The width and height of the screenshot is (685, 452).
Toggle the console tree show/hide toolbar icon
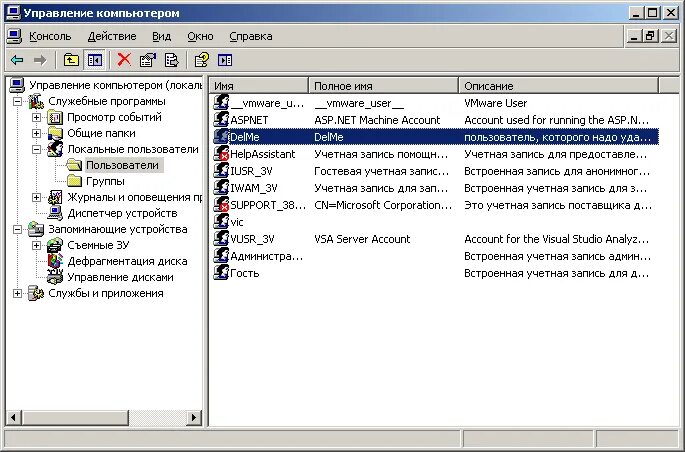(94, 60)
